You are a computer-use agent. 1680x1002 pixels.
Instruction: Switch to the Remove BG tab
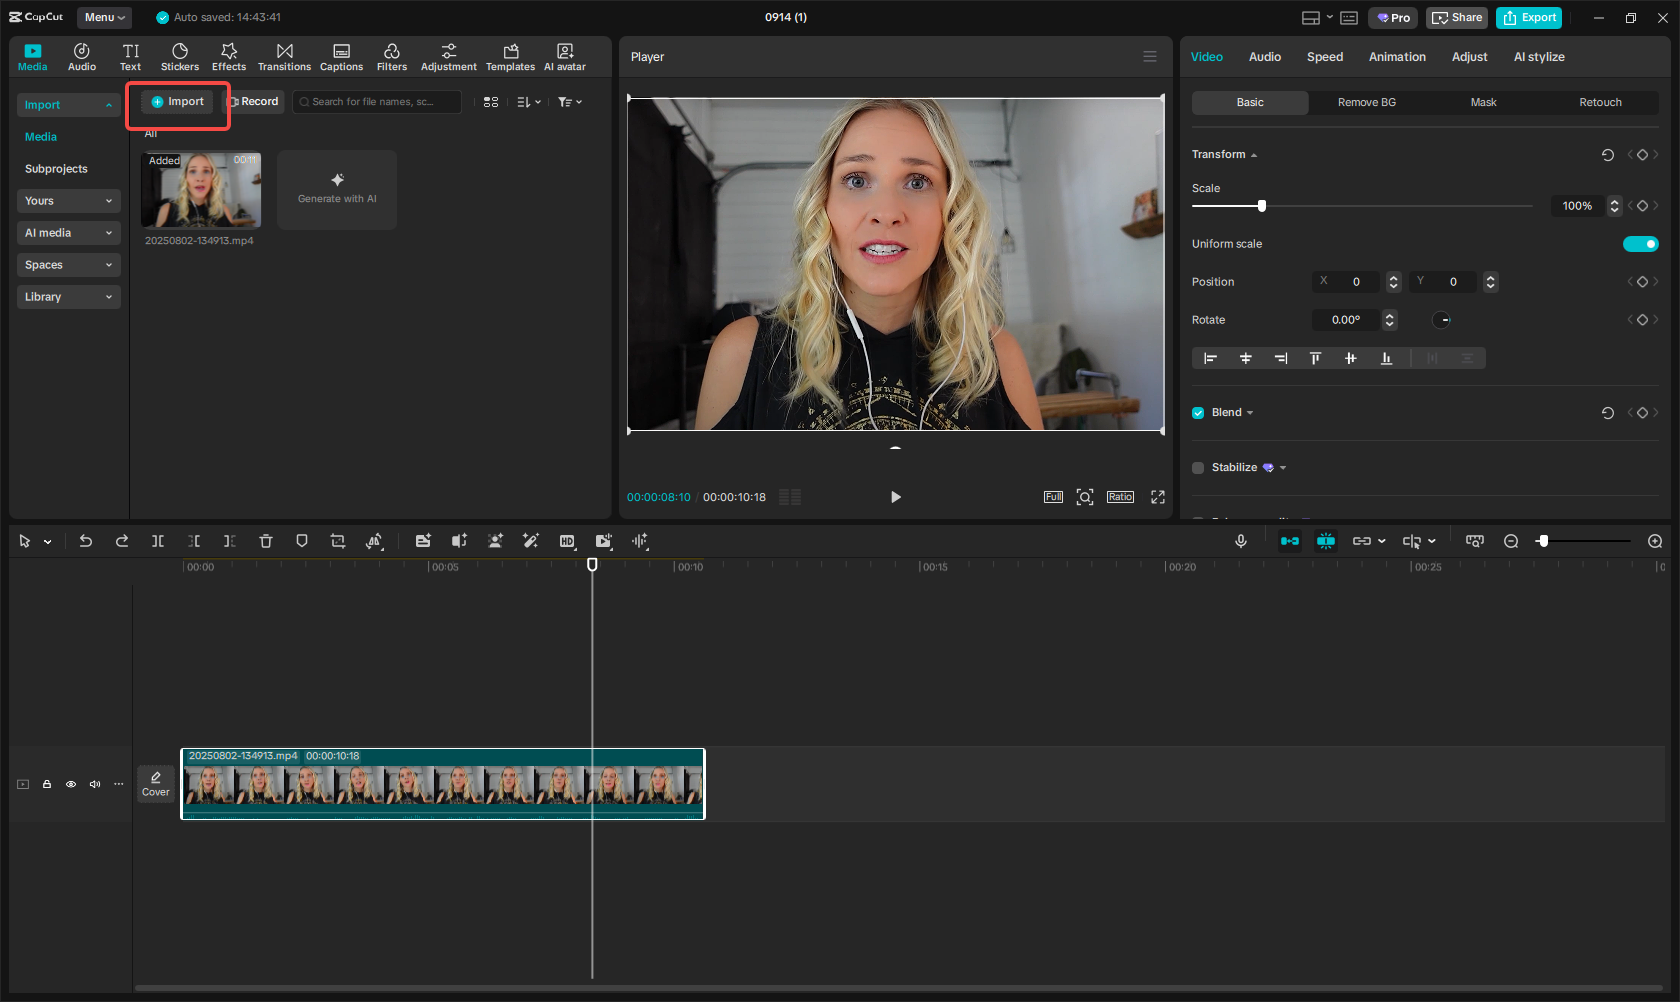click(1366, 102)
